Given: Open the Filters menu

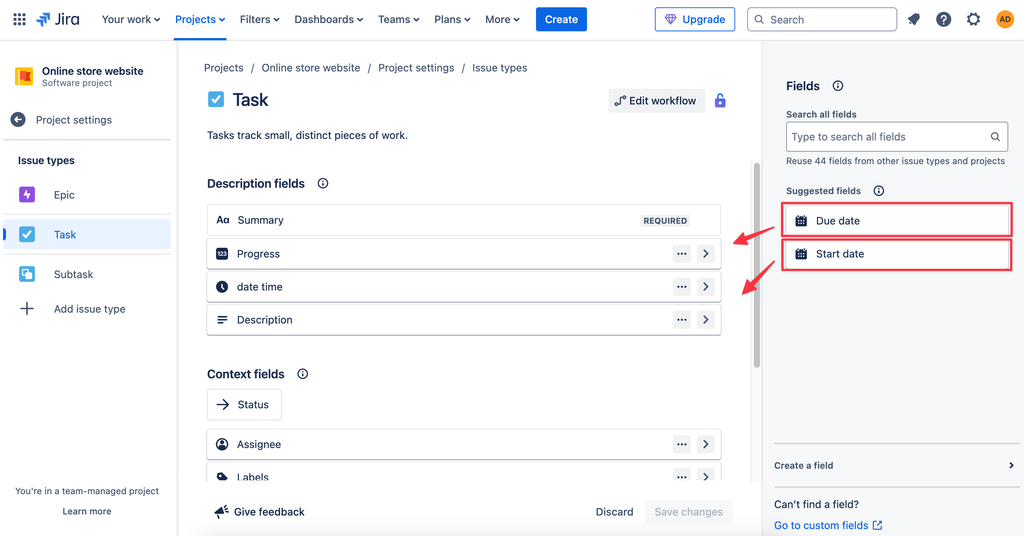Looking at the screenshot, I should tap(260, 19).
